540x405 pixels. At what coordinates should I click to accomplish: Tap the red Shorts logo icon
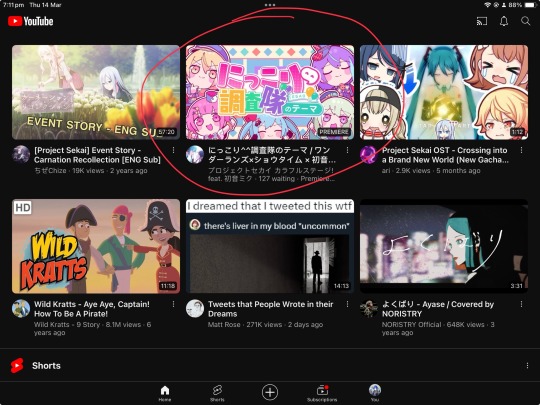[17, 366]
